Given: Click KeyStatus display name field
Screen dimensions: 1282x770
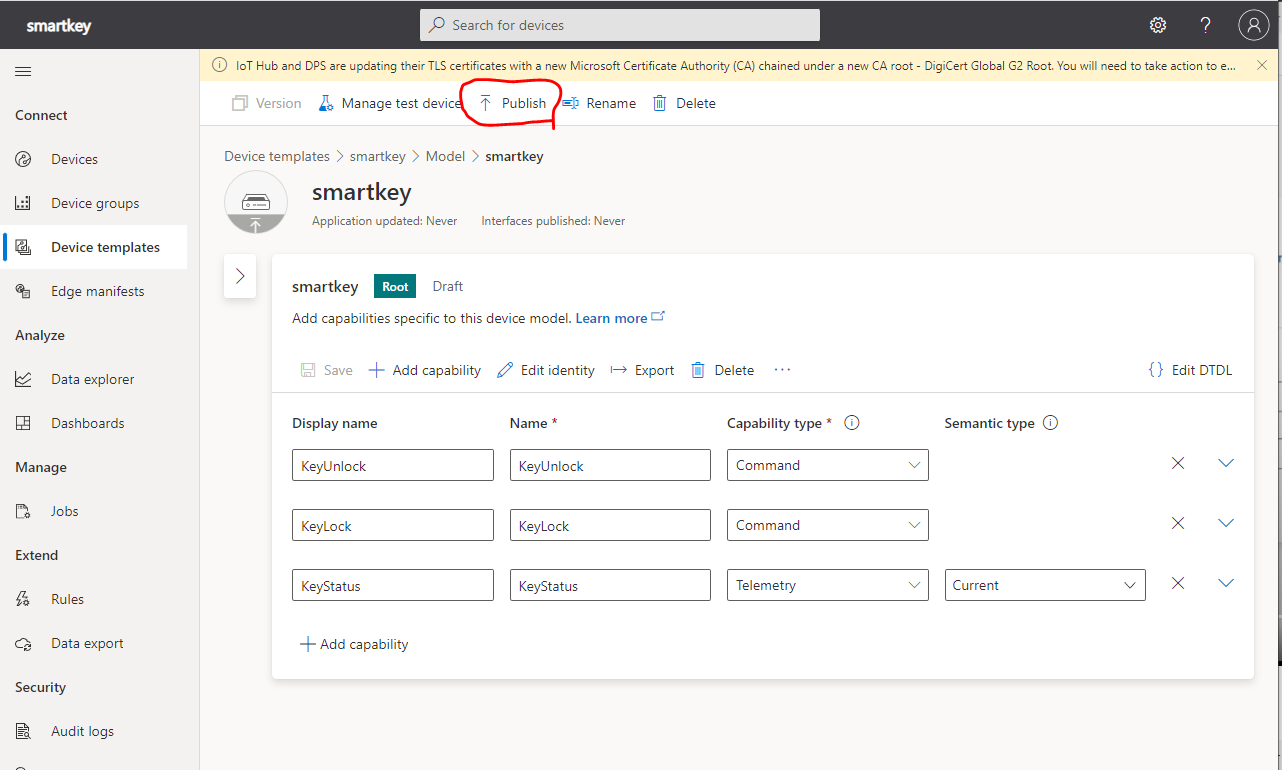Looking at the screenshot, I should point(393,585).
